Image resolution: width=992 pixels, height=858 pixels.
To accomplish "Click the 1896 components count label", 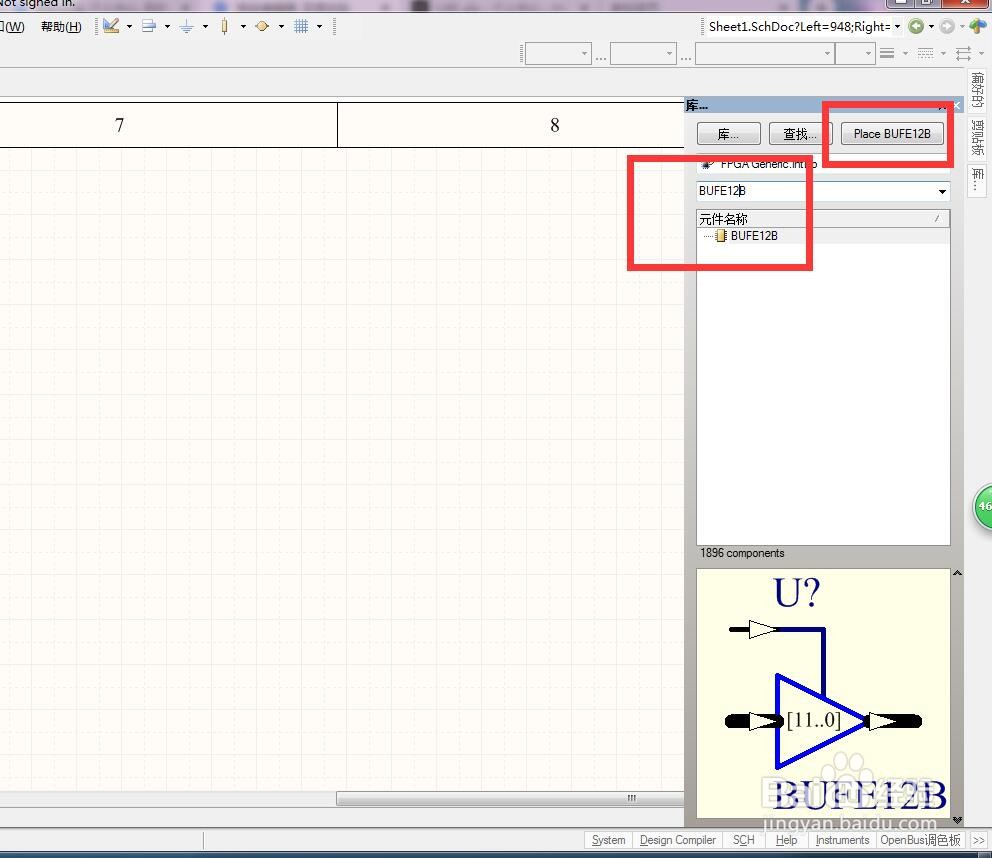I will [742, 553].
